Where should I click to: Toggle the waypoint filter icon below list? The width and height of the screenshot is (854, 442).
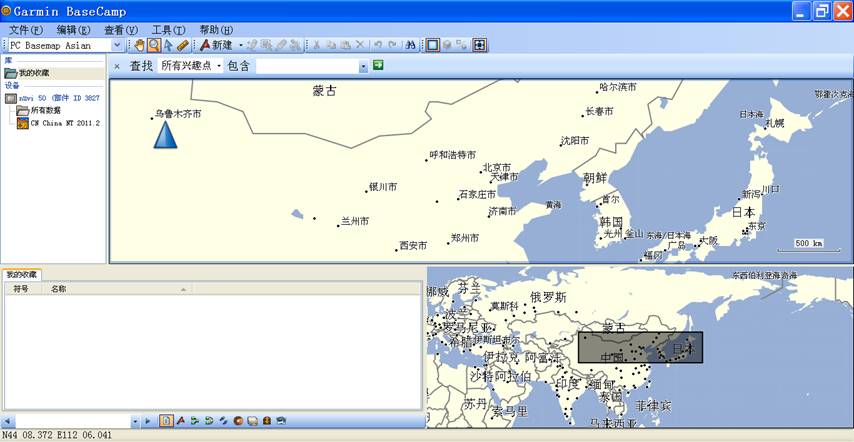click(181, 421)
